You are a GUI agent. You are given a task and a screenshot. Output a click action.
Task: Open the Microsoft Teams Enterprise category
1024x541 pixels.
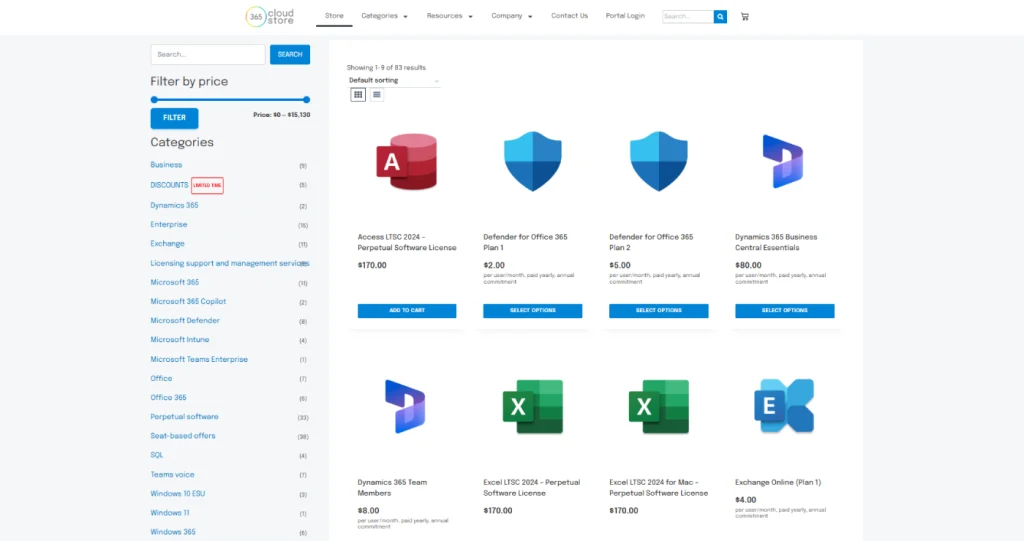click(199, 359)
